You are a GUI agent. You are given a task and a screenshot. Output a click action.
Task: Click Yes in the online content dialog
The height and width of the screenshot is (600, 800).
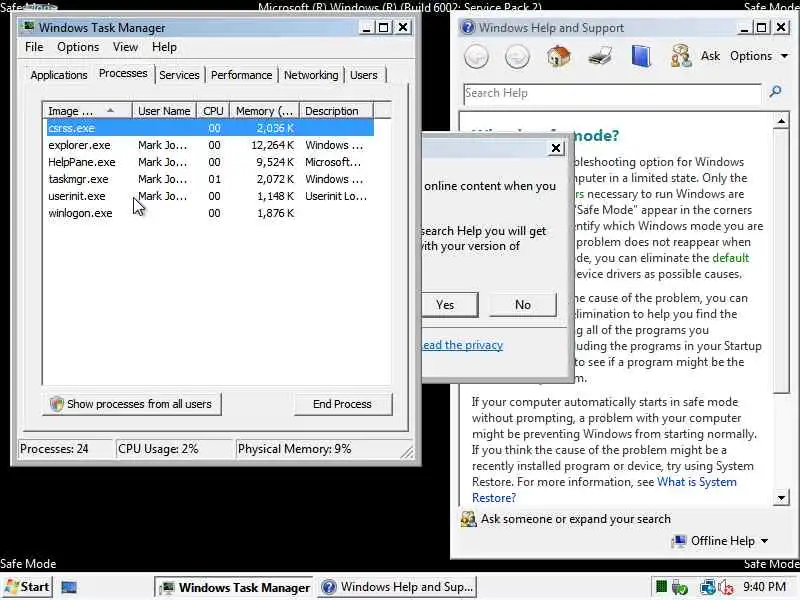click(448, 305)
